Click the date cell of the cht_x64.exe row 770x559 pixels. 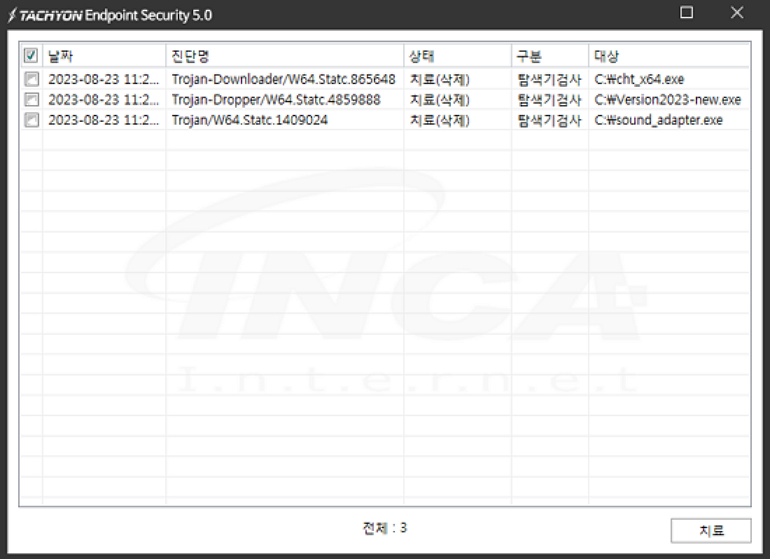pyautogui.click(x=104, y=79)
